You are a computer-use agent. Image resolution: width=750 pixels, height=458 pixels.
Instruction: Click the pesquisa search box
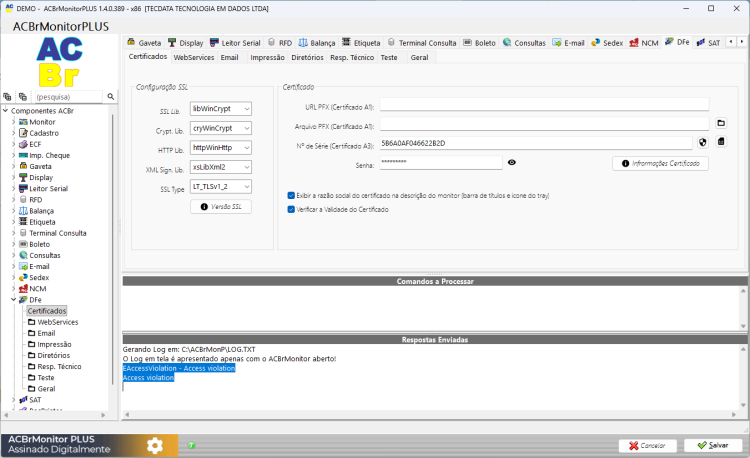[x=68, y=97]
